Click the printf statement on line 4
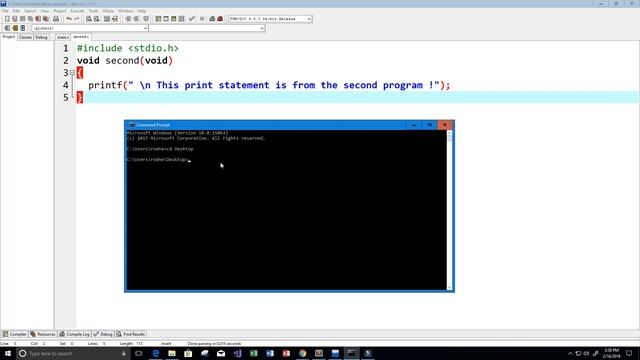640x360 pixels. 269,85
